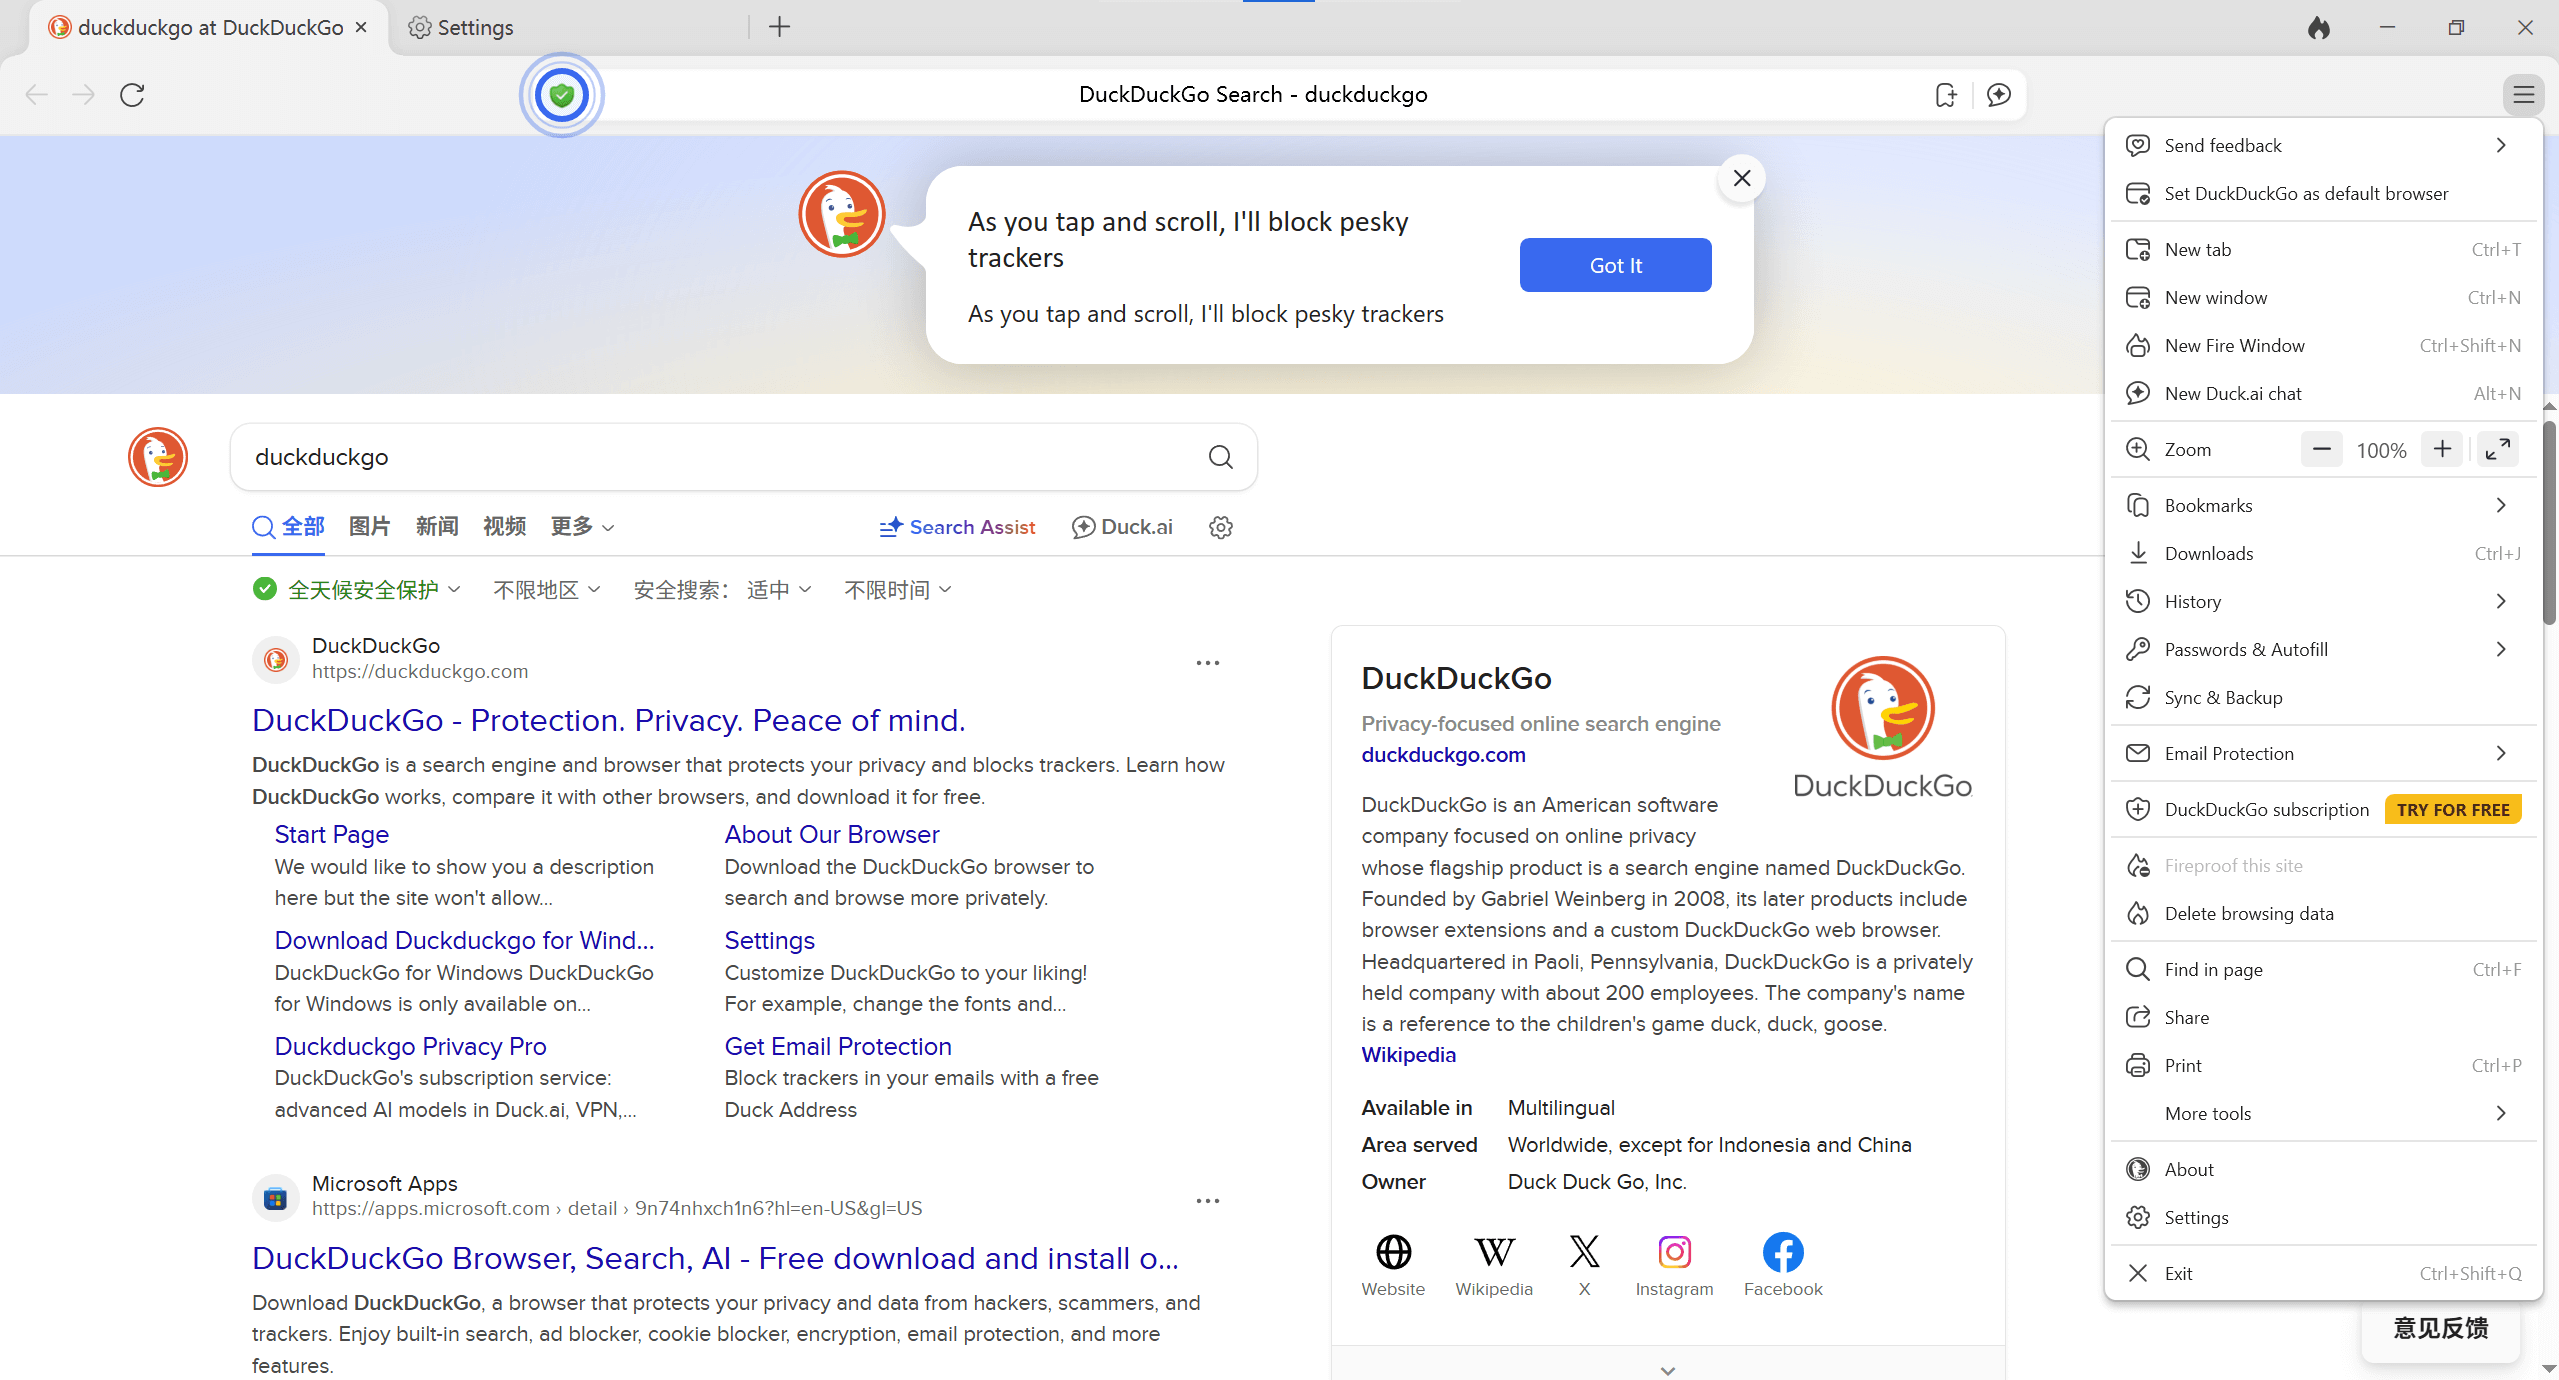Enter full screen from Zoom row
Viewport: 2559px width, 1380px height.
click(x=2497, y=450)
